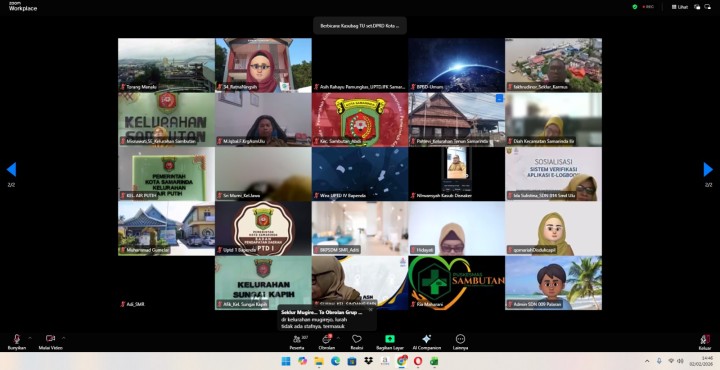This screenshot has height=370, width=720.
Task: Click the REC recording indicator
Action: click(x=648, y=7)
